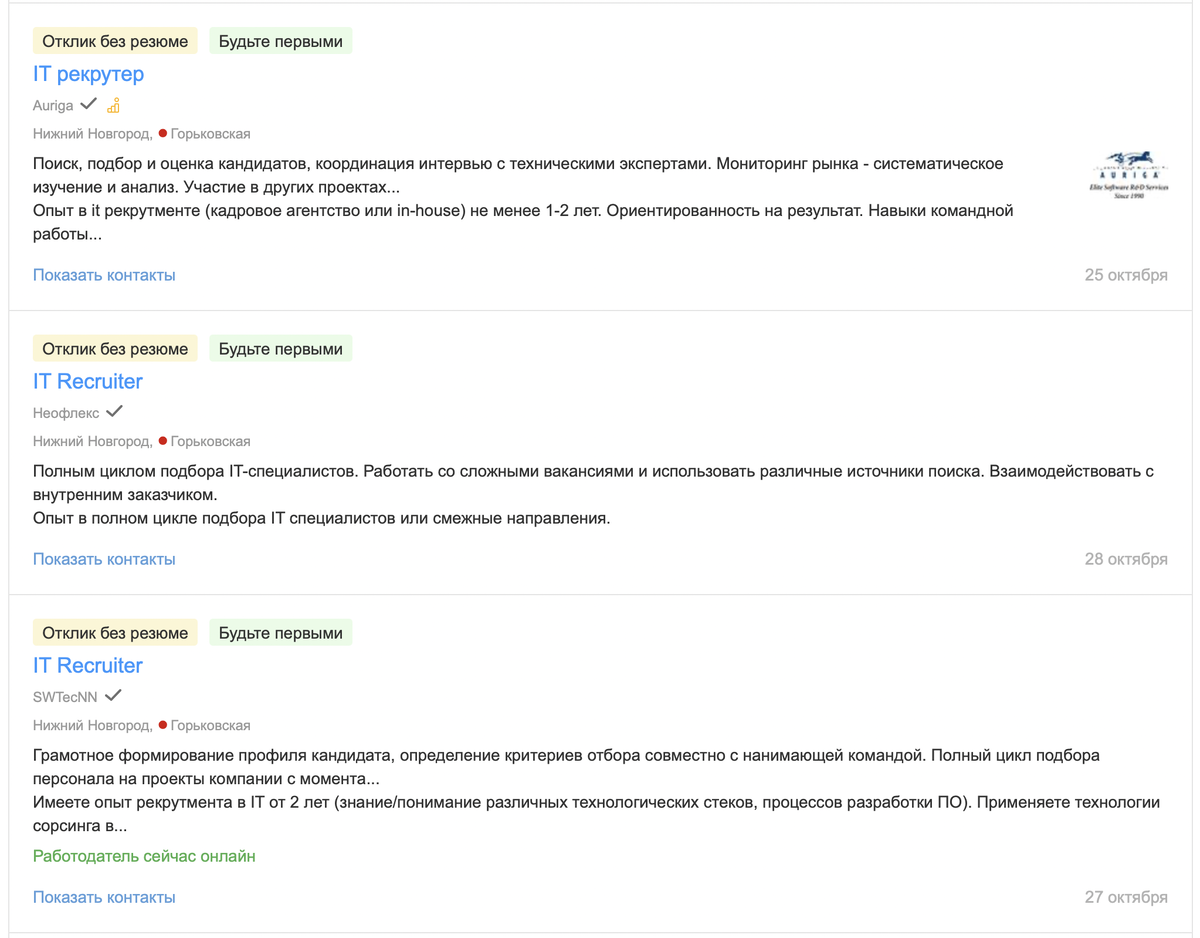The width and height of the screenshot is (1200, 938).
Task: Show contacts for the Auriga vacancy
Action: (x=104, y=274)
